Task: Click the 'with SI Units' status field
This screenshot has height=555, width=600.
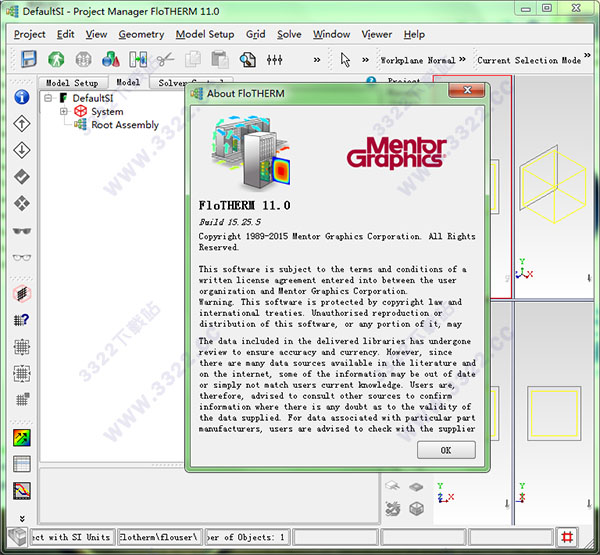Action: (x=72, y=537)
